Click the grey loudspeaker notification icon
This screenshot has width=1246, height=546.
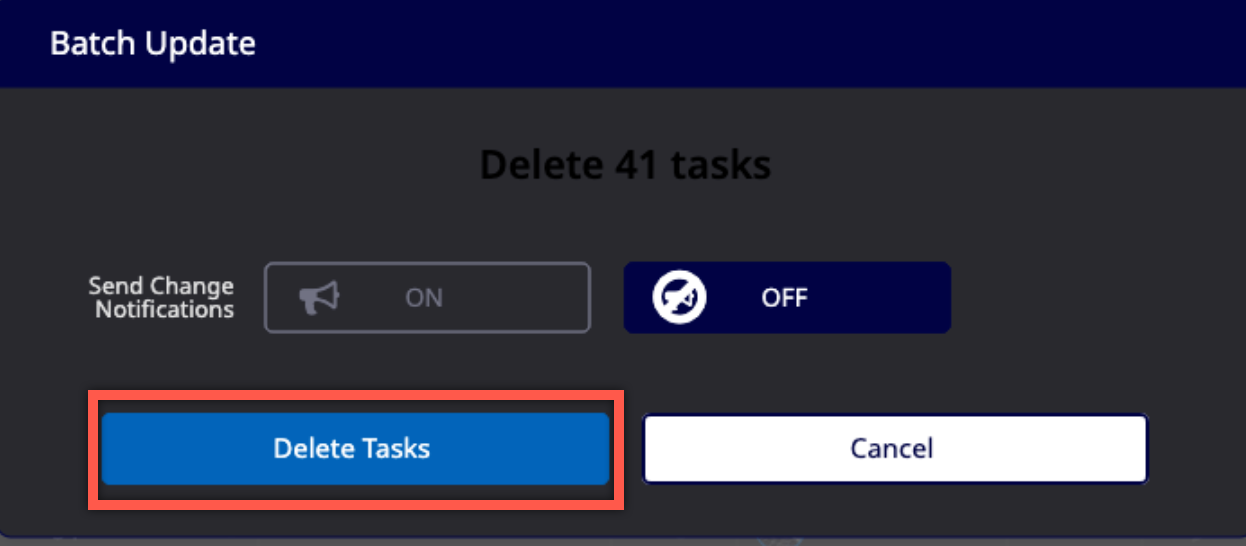point(320,297)
